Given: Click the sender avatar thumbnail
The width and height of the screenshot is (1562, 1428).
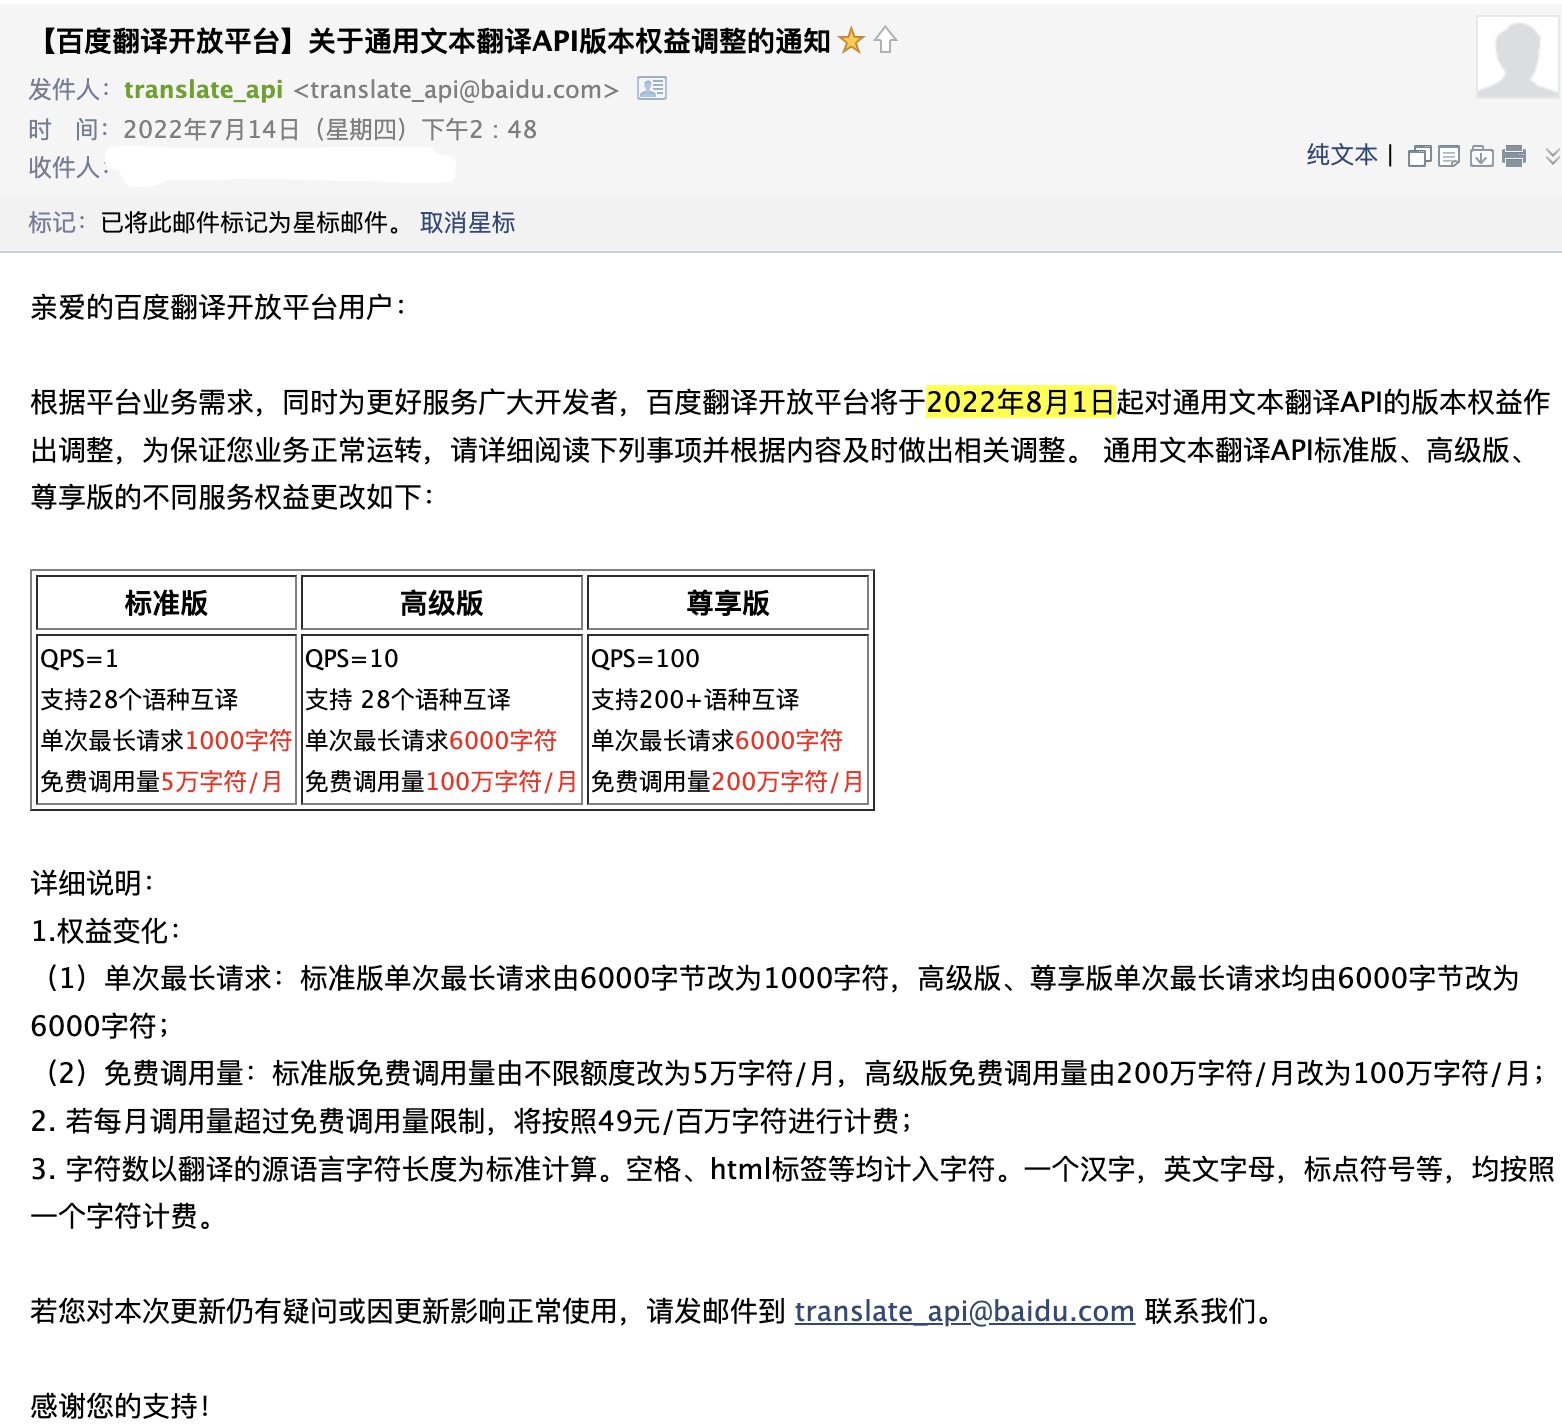Looking at the screenshot, I should click(1517, 58).
